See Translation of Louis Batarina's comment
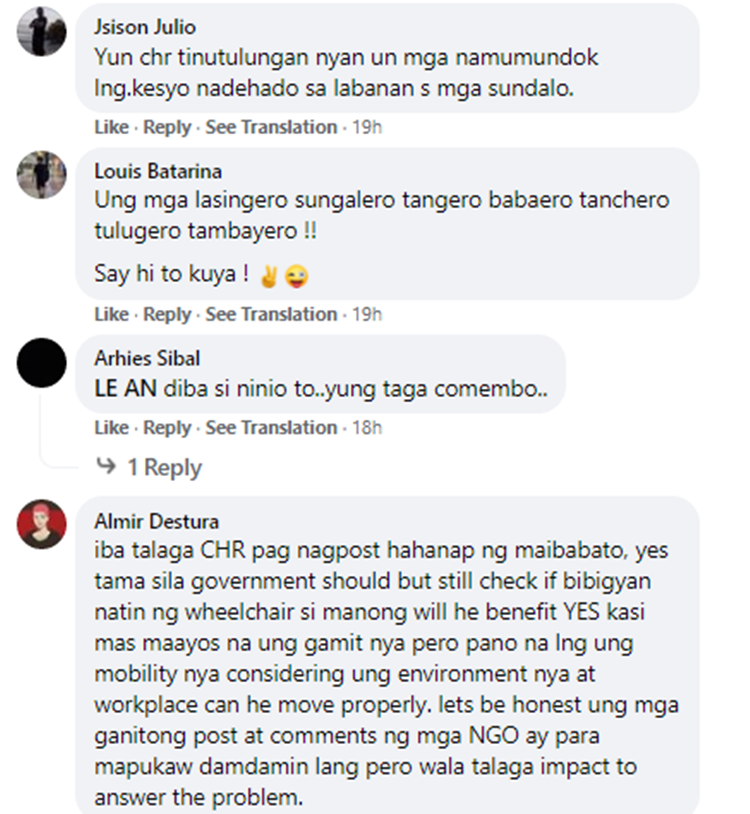This screenshot has width=750, height=814. (x=271, y=315)
